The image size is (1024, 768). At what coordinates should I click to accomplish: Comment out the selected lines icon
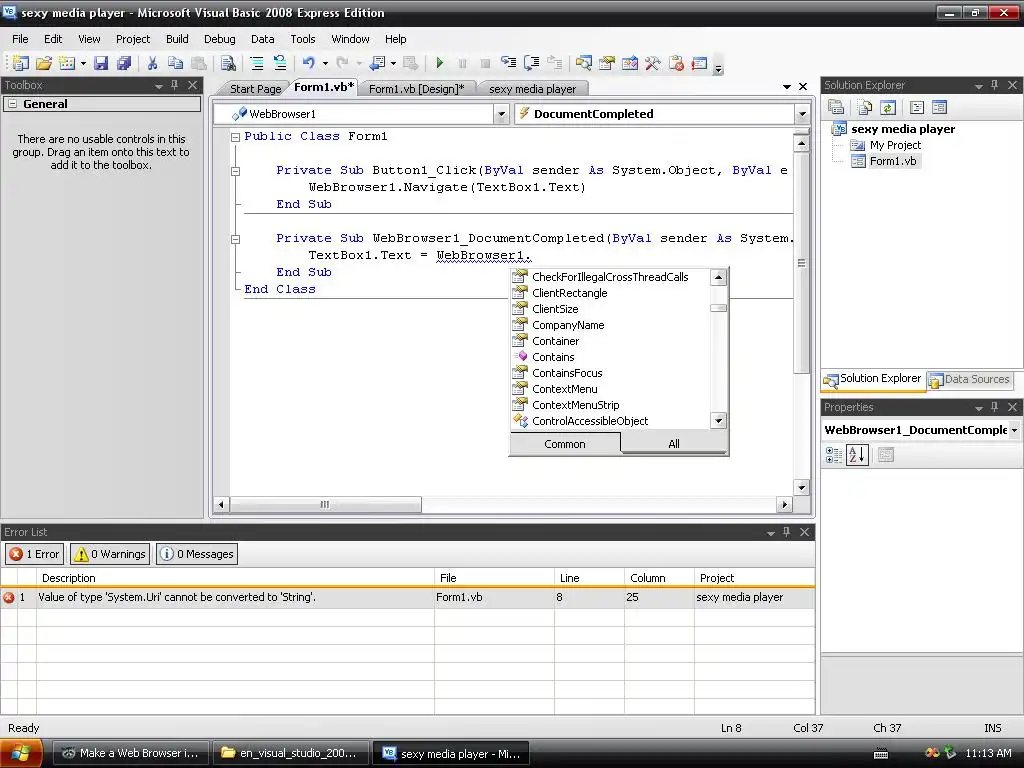[257, 63]
